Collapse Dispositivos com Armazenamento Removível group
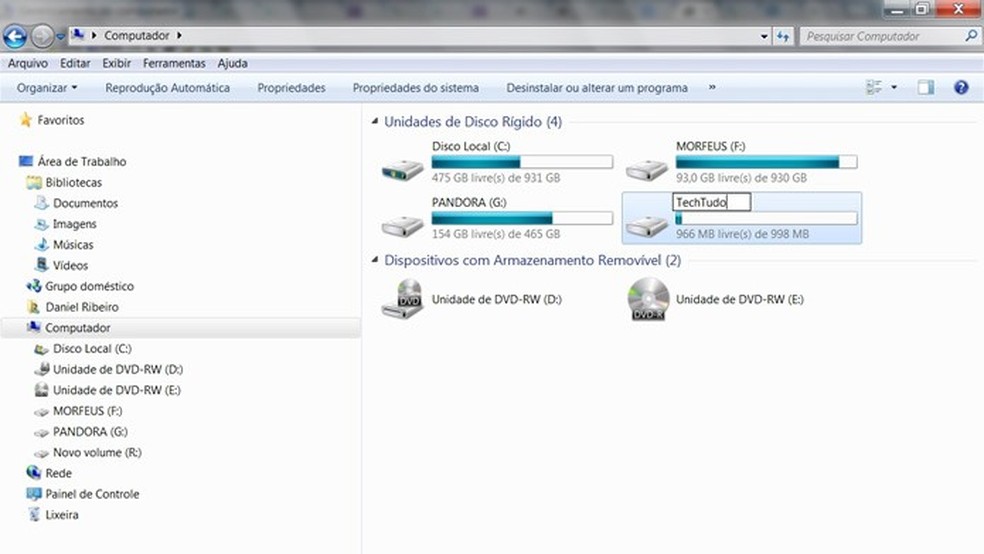 click(375, 259)
